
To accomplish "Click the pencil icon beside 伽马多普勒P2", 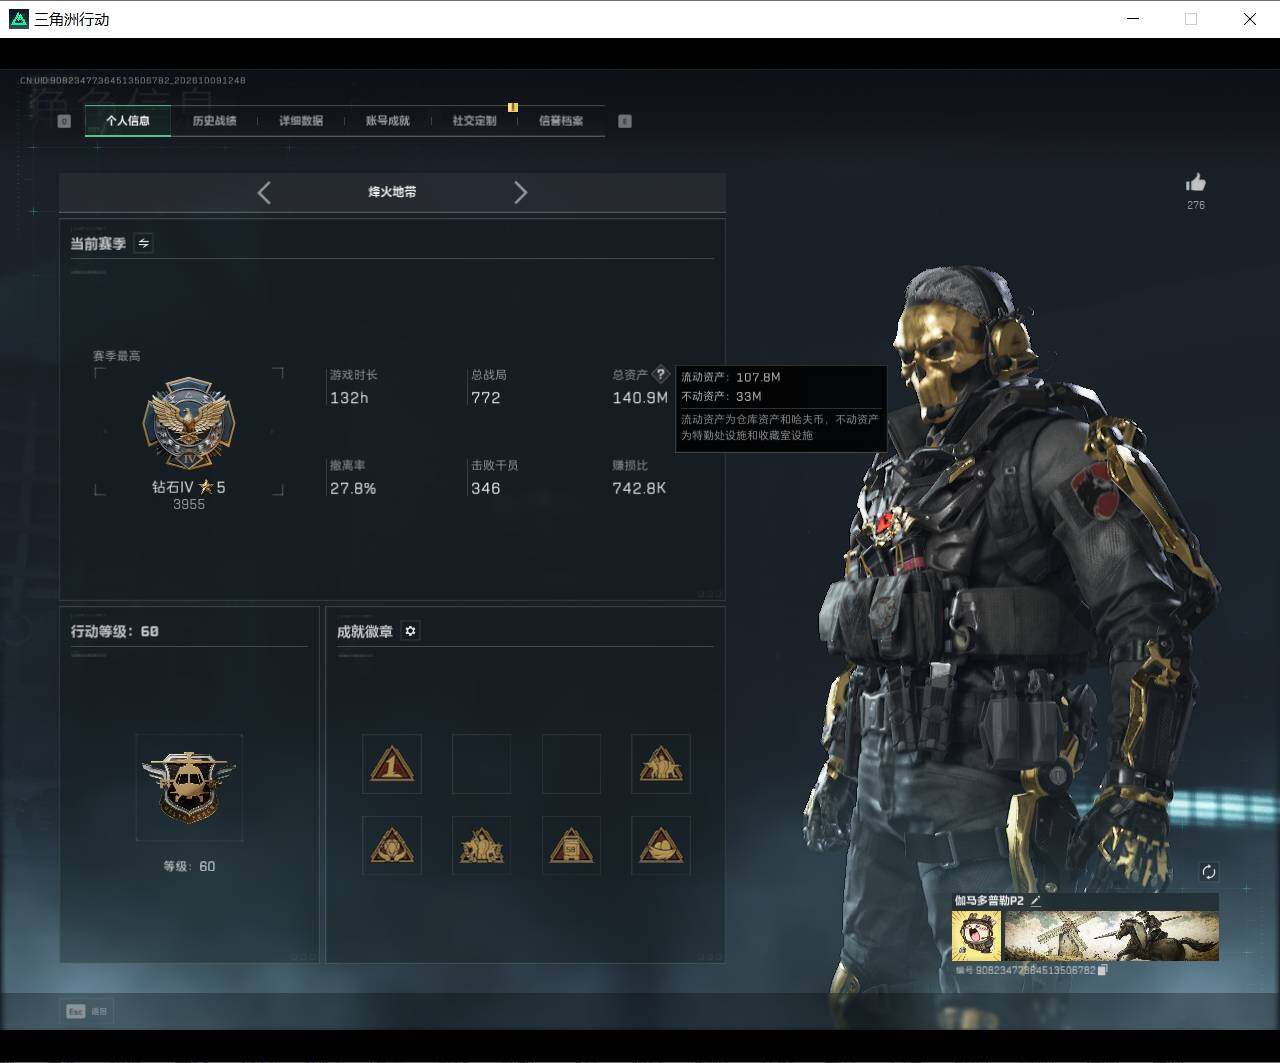I will click(1036, 900).
